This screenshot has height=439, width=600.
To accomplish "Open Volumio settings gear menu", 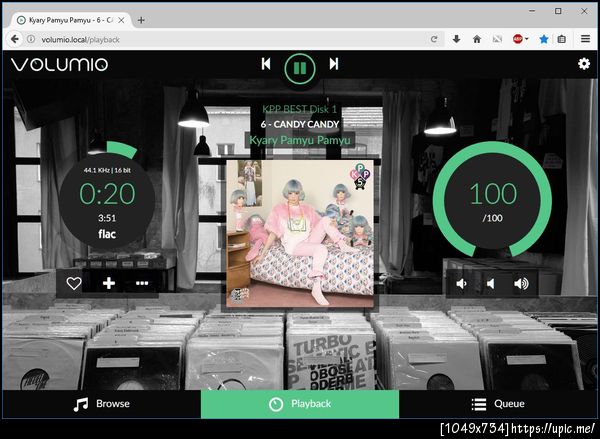I will [584, 64].
